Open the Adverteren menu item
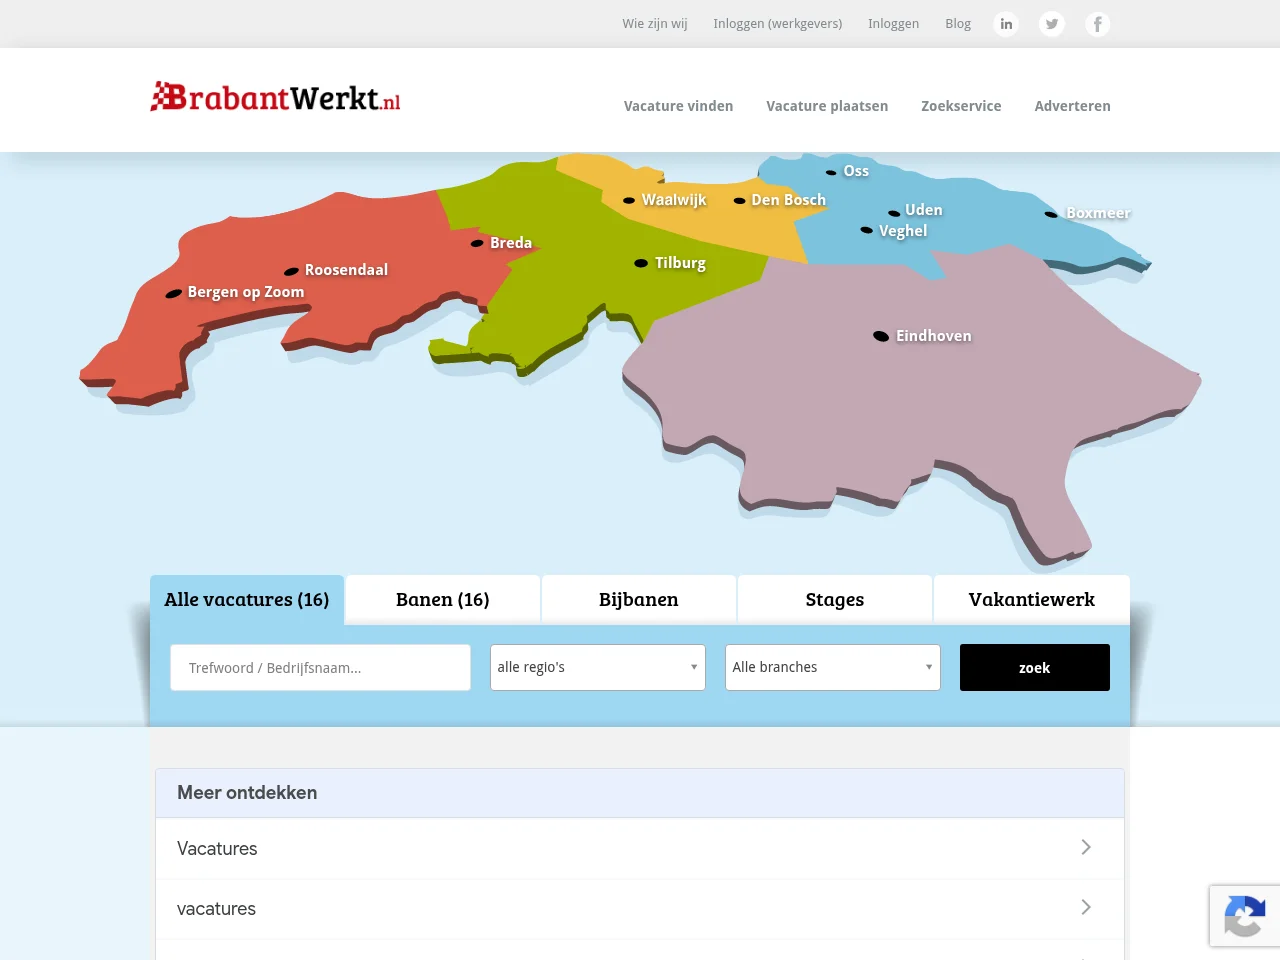Image resolution: width=1280 pixels, height=960 pixels. (x=1072, y=106)
